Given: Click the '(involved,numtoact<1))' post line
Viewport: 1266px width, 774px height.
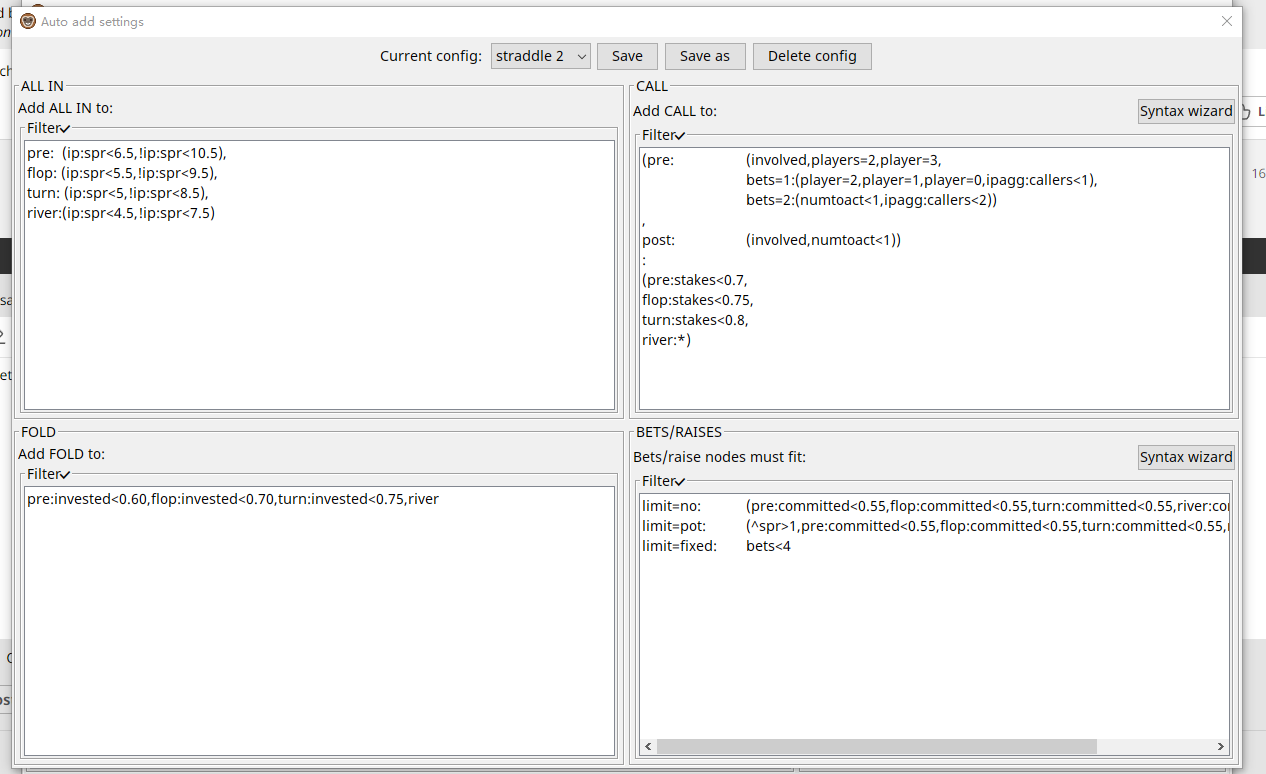Looking at the screenshot, I should tap(824, 240).
